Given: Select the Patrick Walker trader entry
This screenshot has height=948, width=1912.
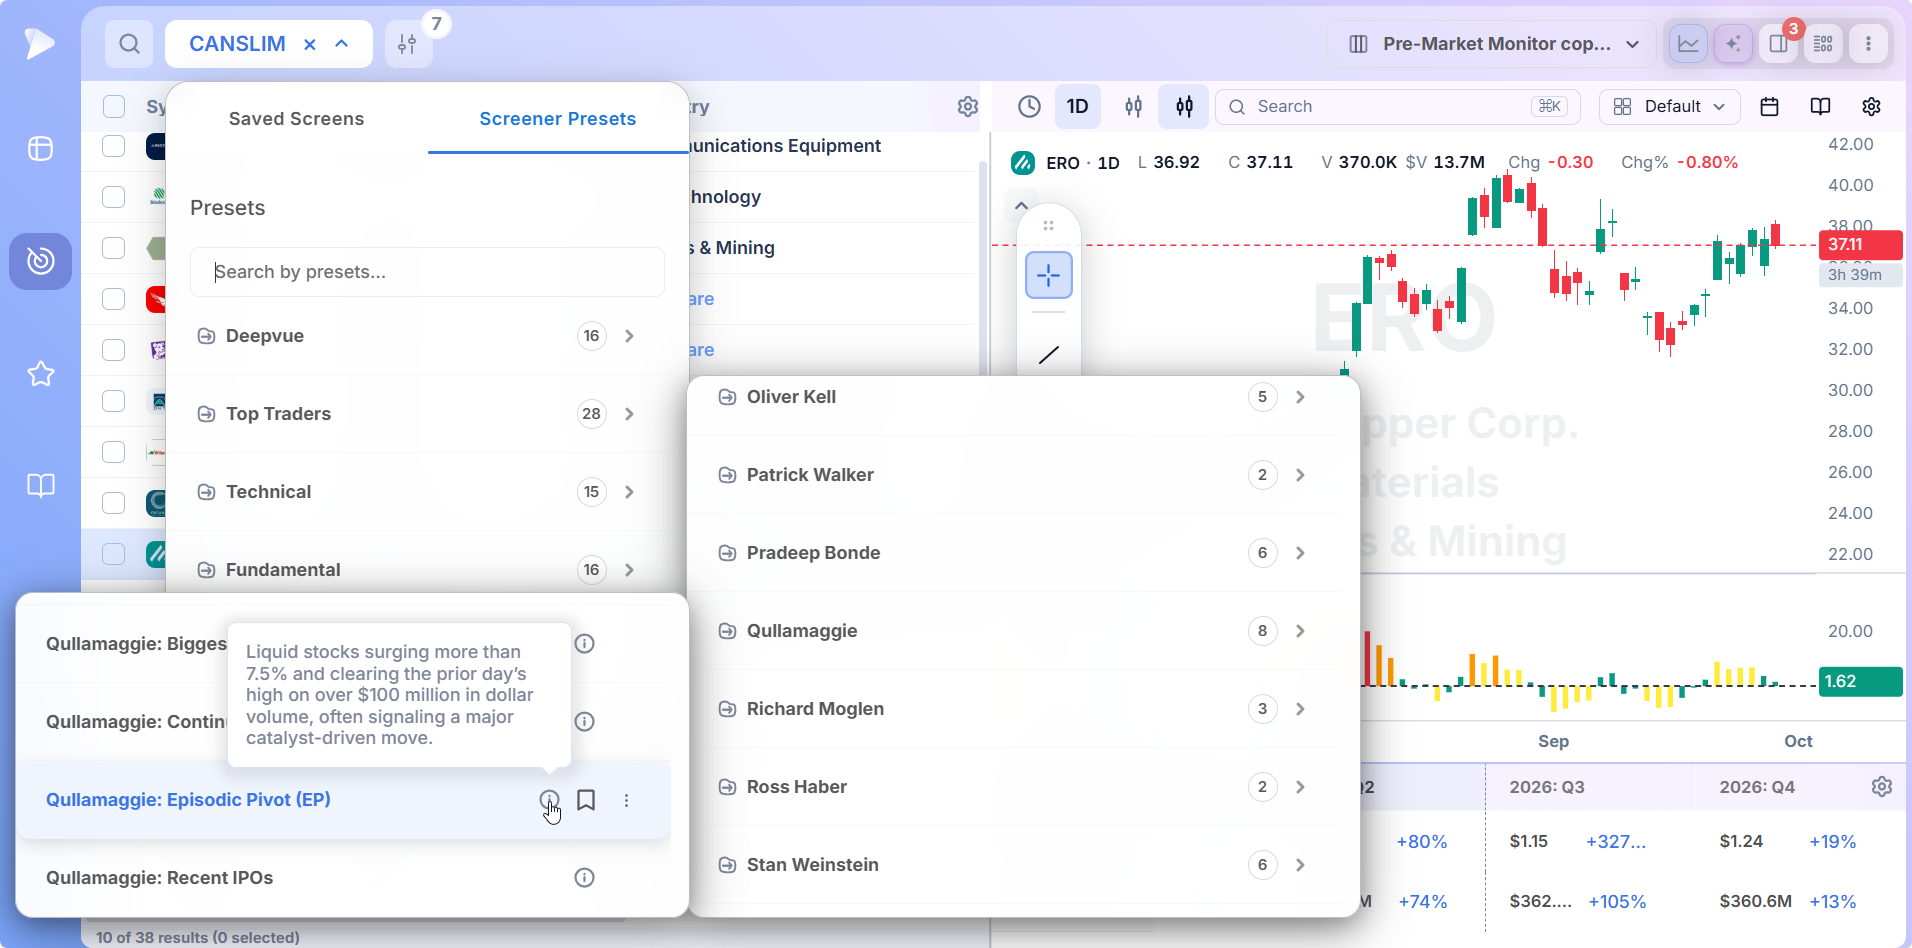Looking at the screenshot, I should pyautogui.click(x=1016, y=475).
